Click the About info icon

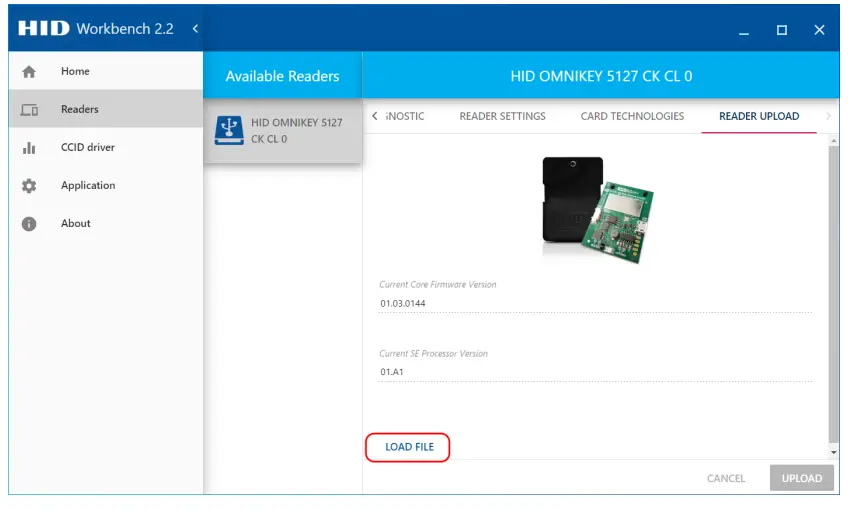tap(29, 224)
